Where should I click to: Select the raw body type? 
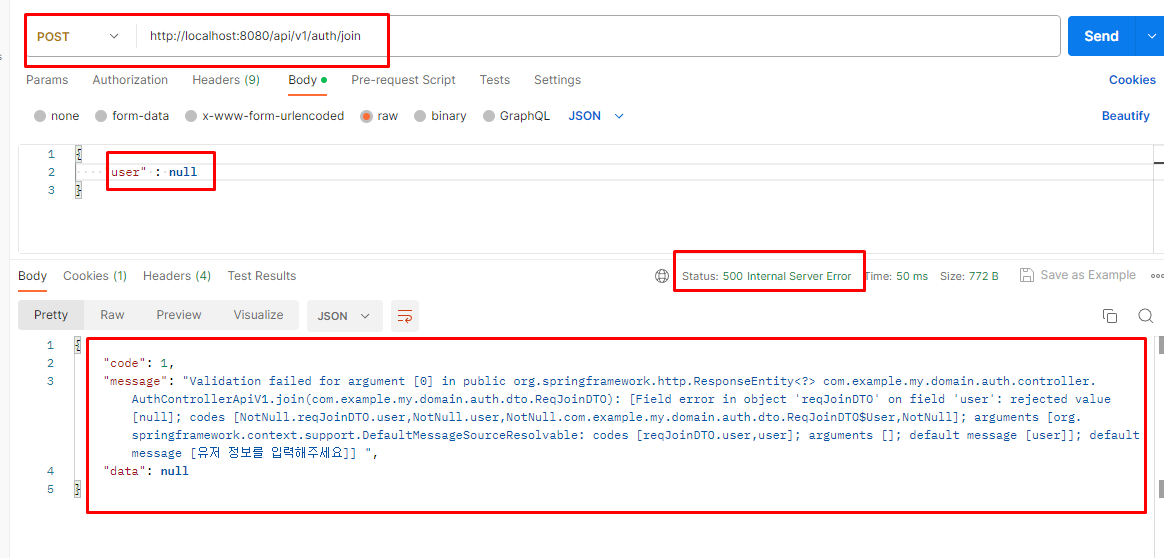[379, 116]
